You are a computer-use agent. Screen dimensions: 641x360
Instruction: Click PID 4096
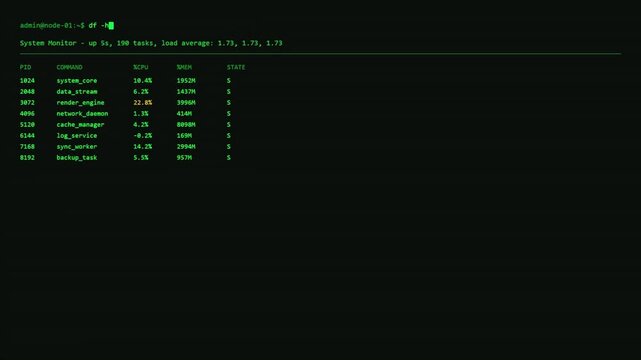tap(27, 114)
